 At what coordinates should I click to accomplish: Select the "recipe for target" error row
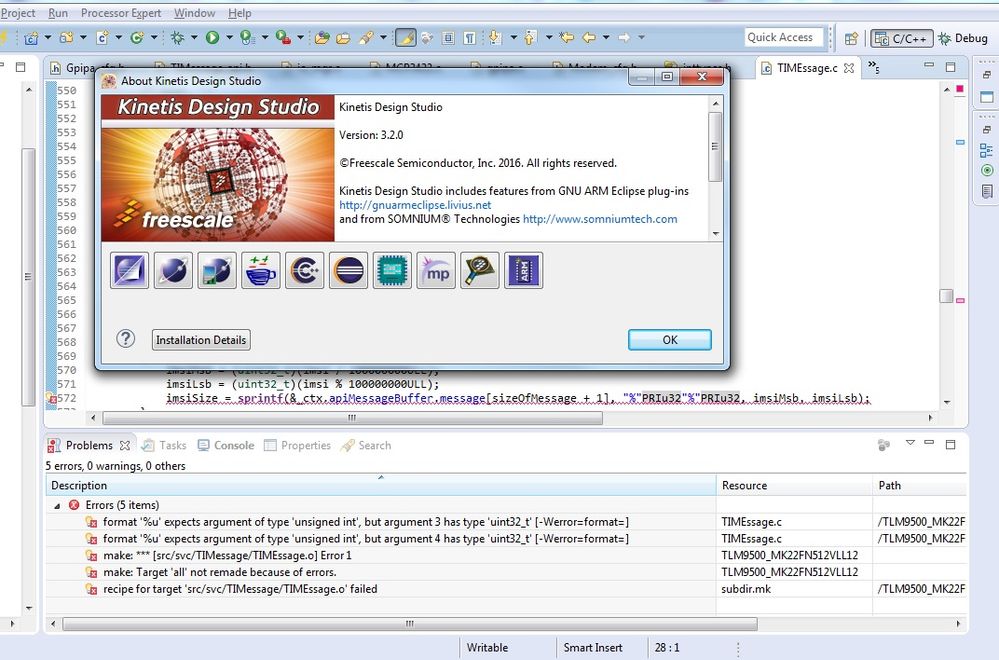(505, 589)
